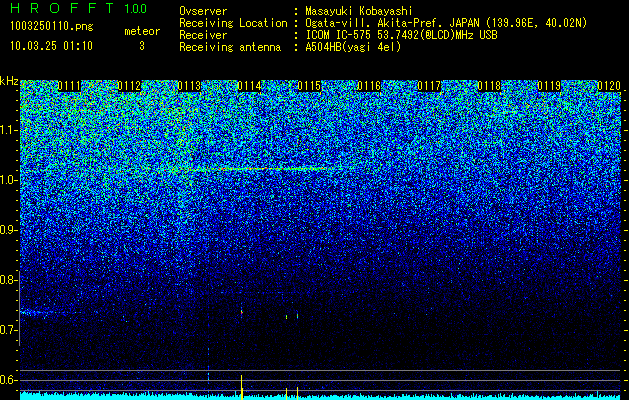Click the observer name Masayuki Kobayashi
Viewport: 629px width, 400px height.
[x=358, y=11]
